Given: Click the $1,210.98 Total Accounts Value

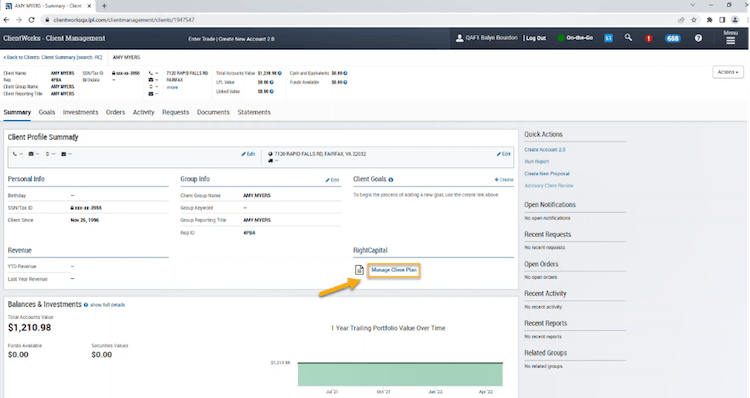Looking at the screenshot, I should pyautogui.click(x=30, y=328).
